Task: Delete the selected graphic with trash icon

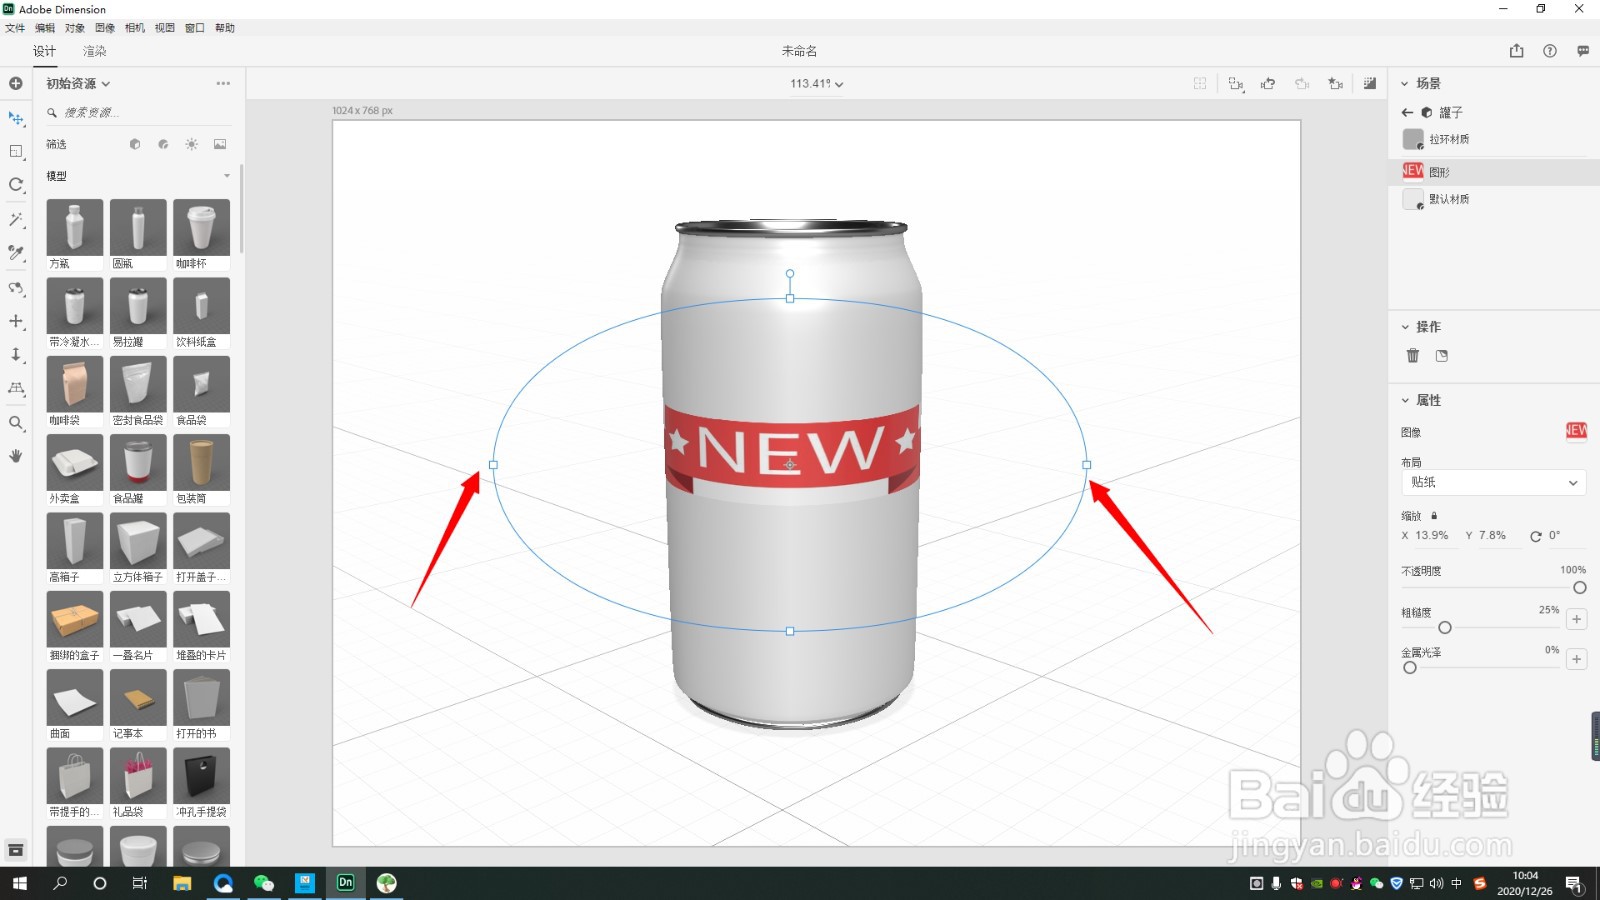Action: click(1413, 356)
